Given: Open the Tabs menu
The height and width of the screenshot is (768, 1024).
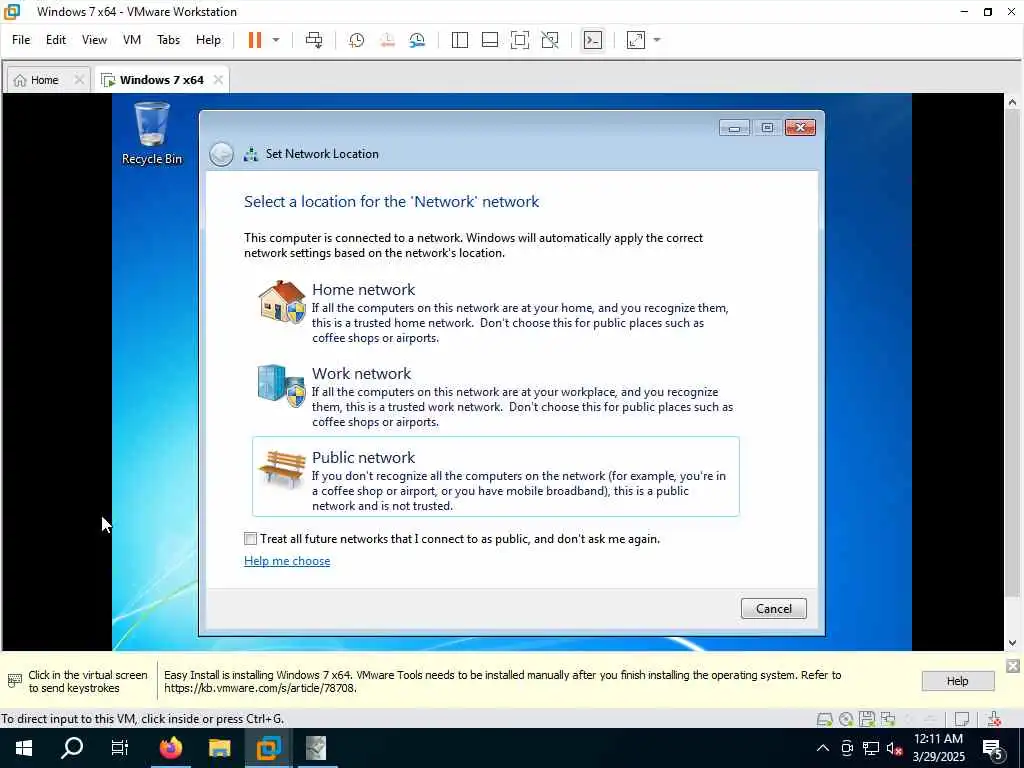Looking at the screenshot, I should point(168,40).
